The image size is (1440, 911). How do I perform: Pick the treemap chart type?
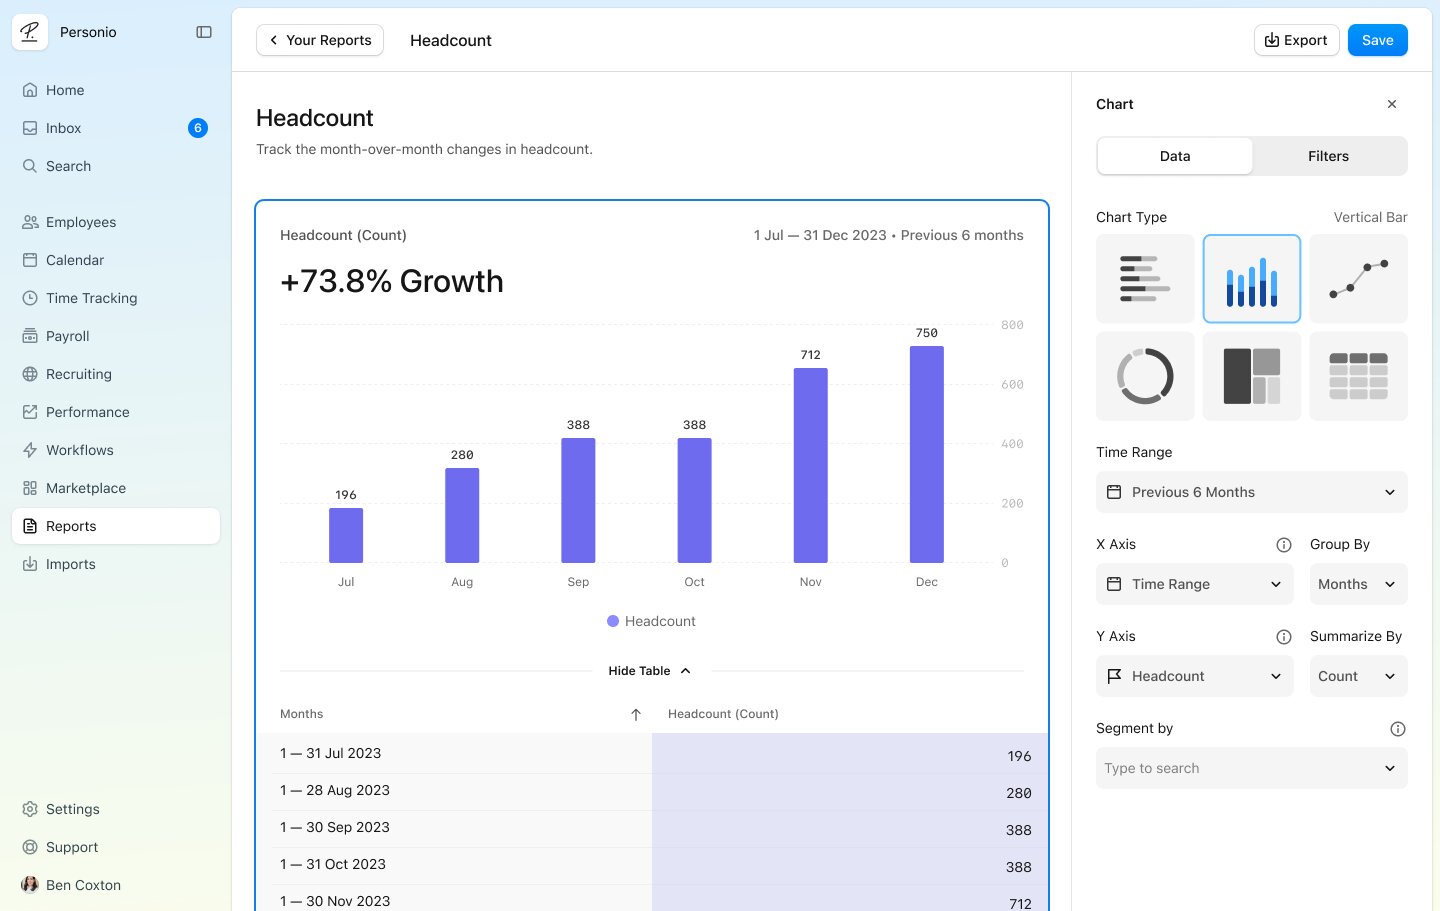1251,376
